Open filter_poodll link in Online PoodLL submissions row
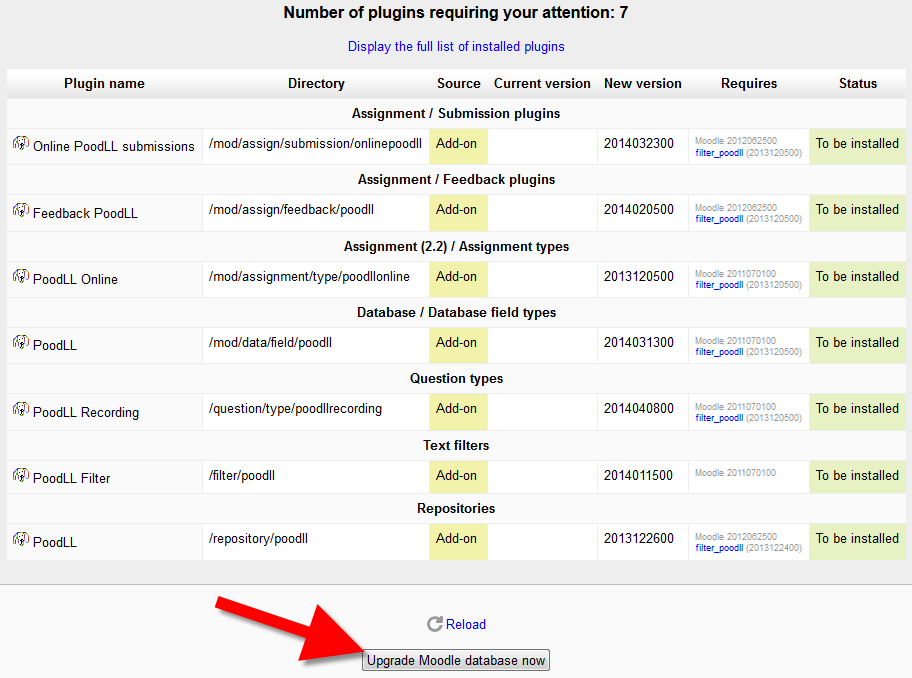The height and width of the screenshot is (678, 912). point(719,152)
